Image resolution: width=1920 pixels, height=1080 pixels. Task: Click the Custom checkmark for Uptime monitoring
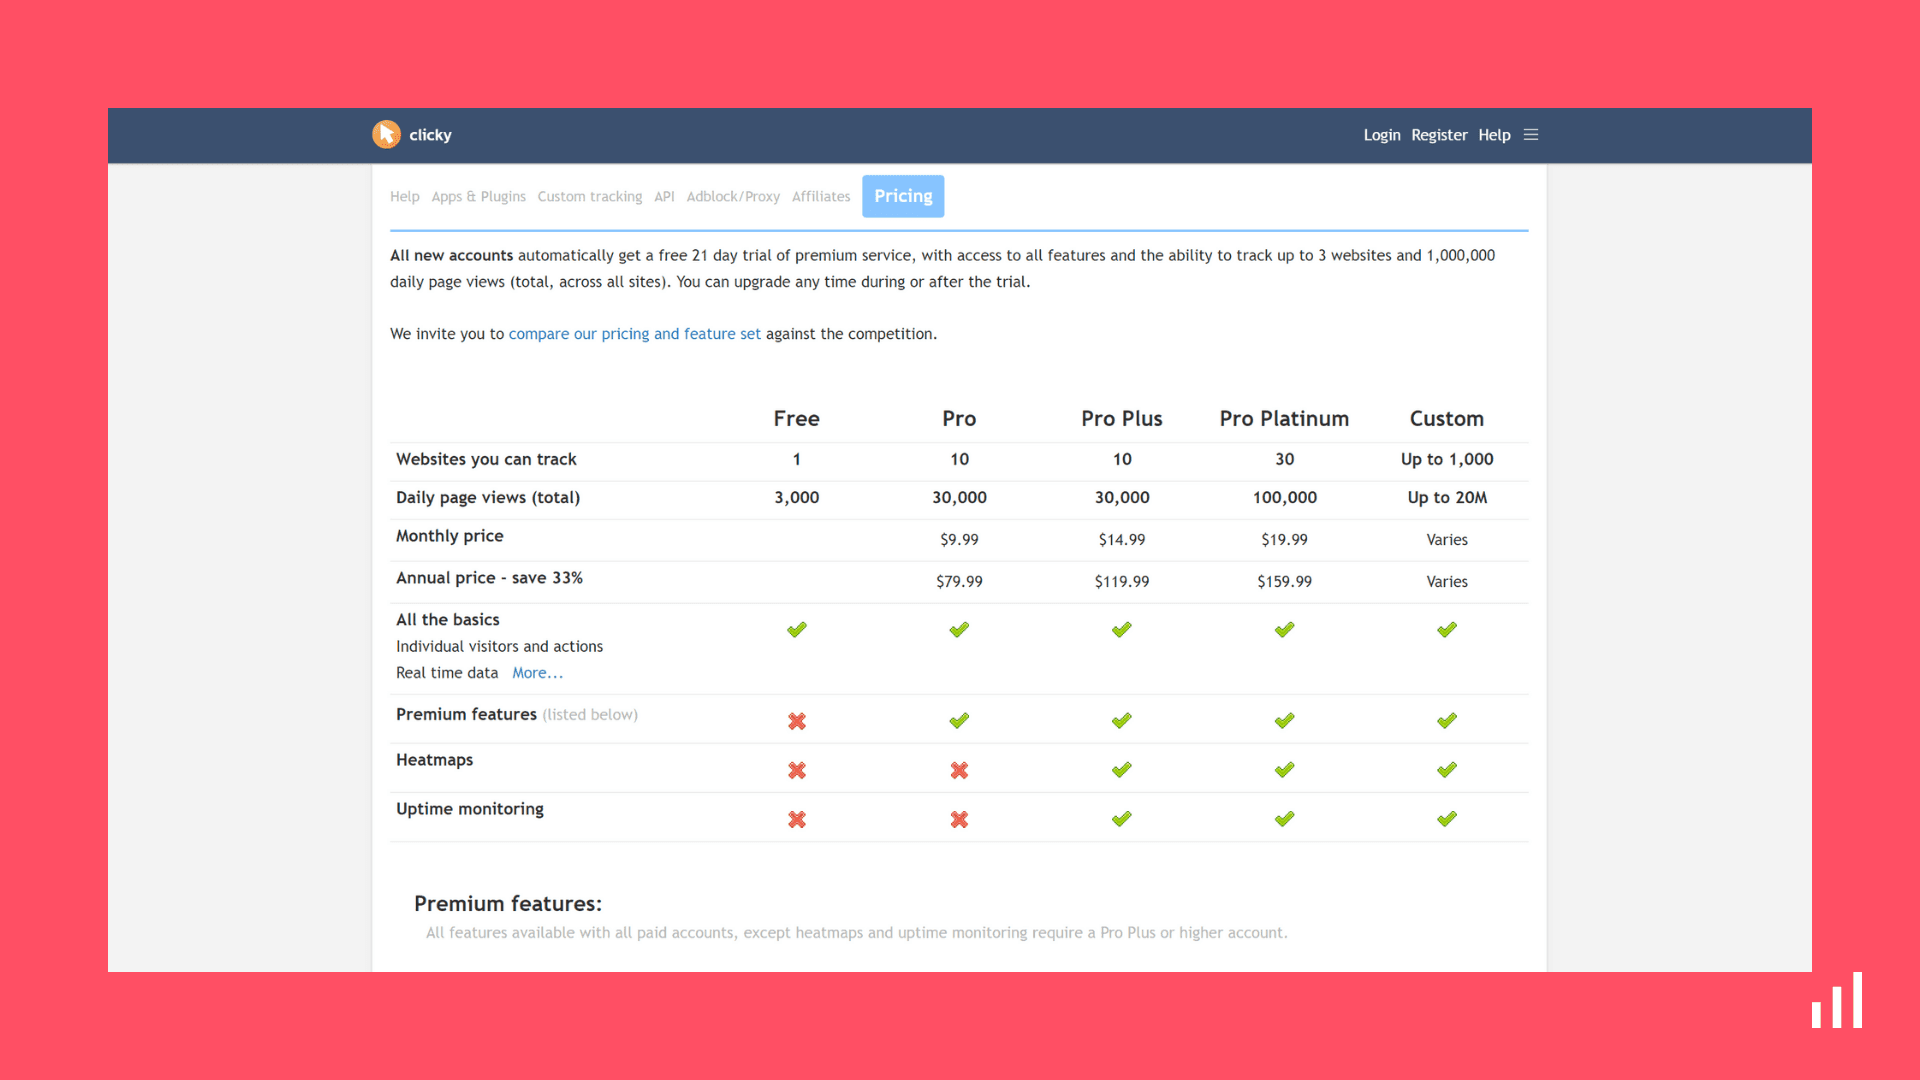[x=1447, y=819]
